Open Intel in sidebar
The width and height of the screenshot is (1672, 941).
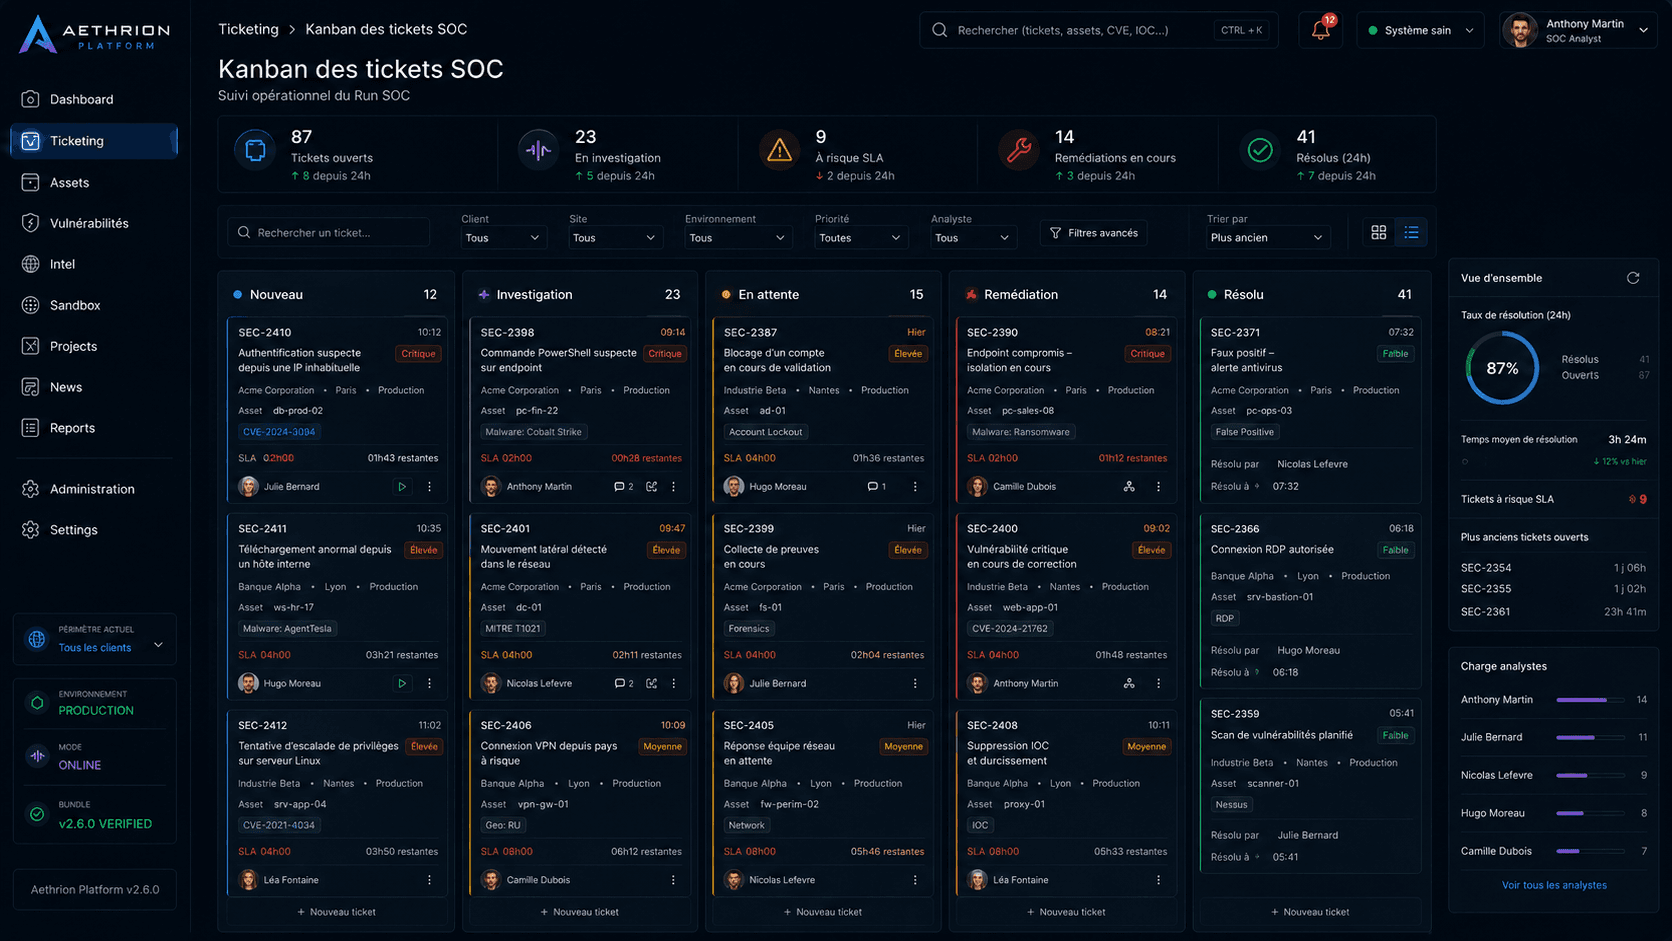(x=94, y=264)
